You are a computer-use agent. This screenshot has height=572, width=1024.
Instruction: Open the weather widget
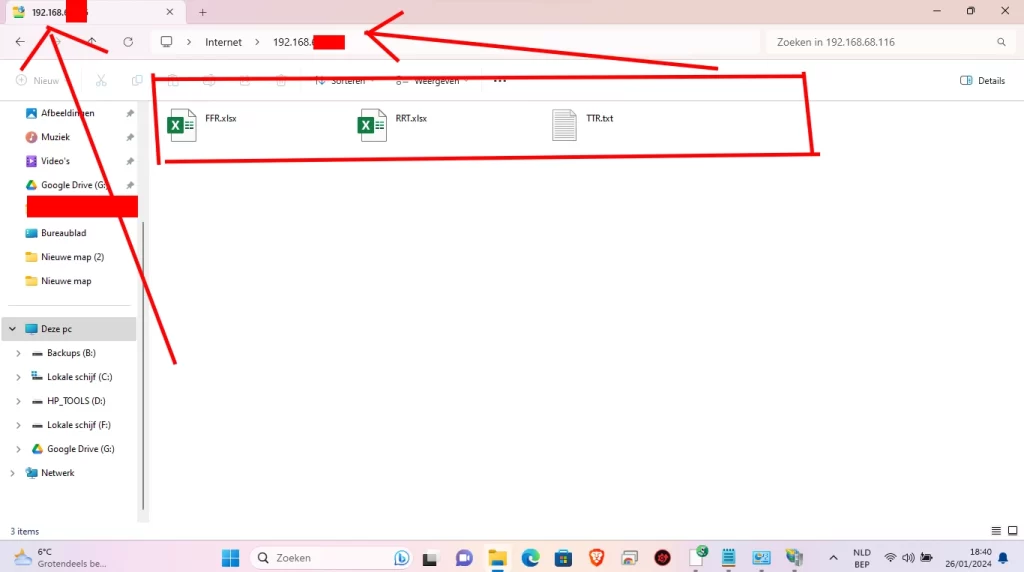click(59, 558)
